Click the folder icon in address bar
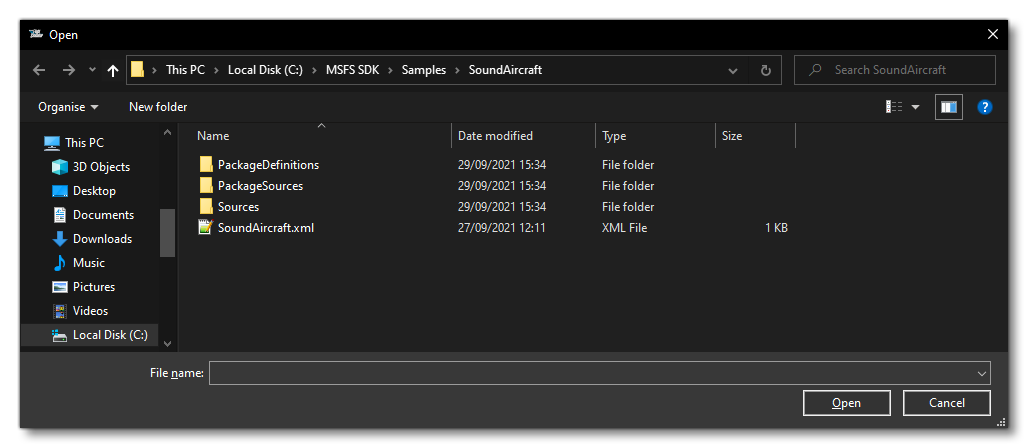The width and height of the screenshot is (1028, 448). click(x=137, y=70)
